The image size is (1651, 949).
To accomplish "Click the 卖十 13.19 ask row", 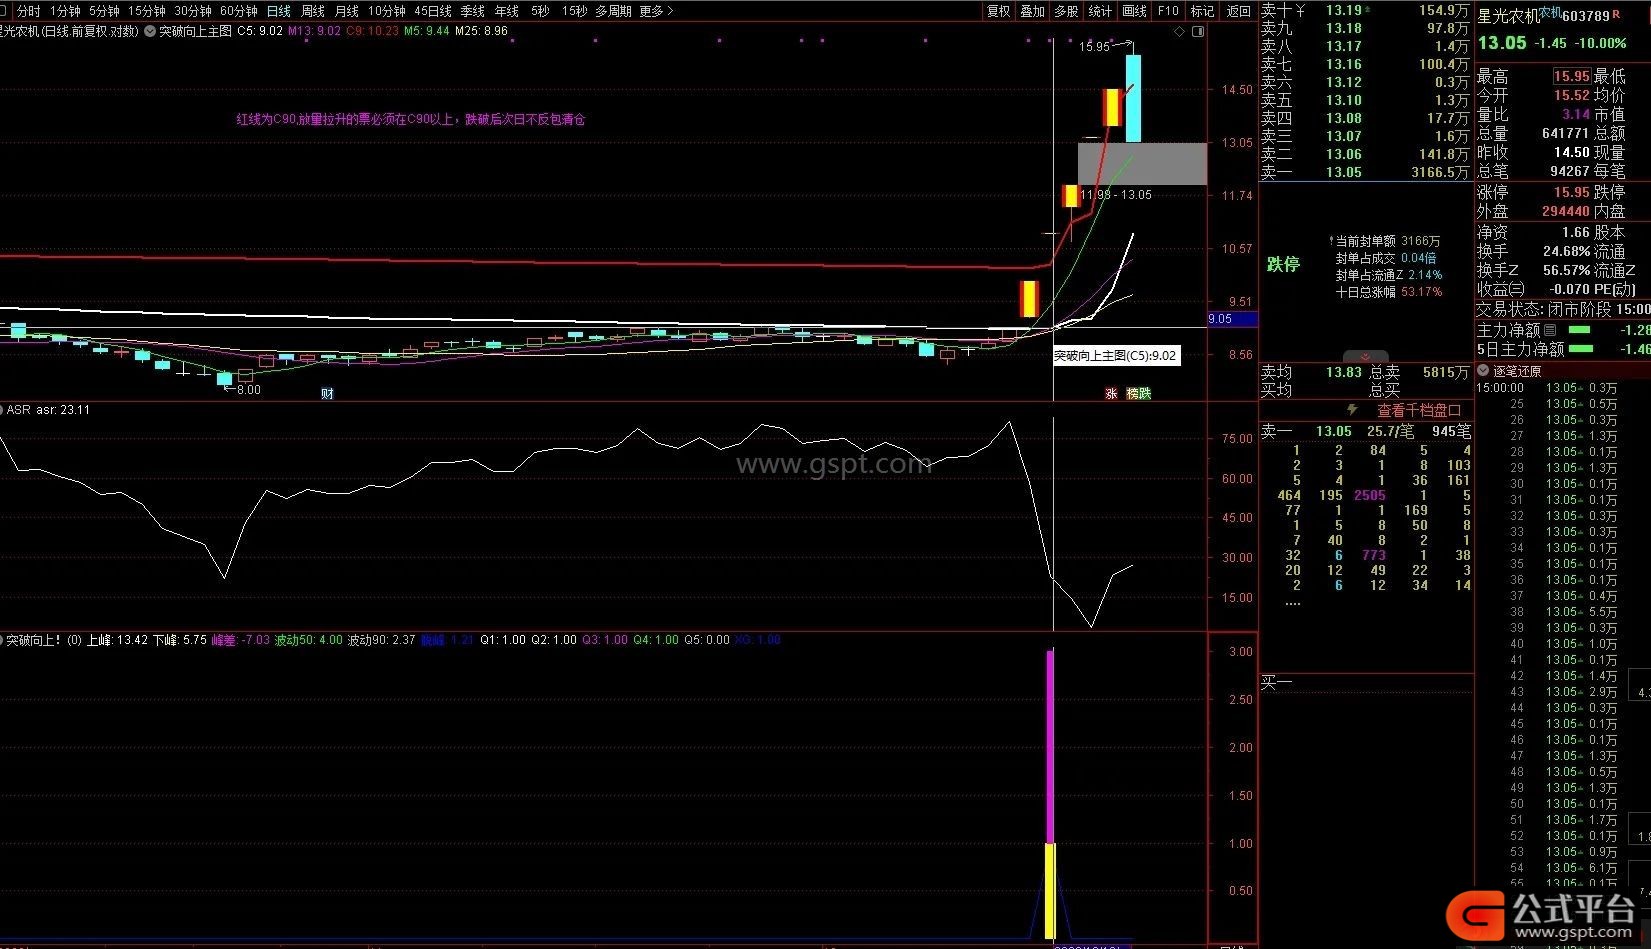I will (x=1365, y=10).
